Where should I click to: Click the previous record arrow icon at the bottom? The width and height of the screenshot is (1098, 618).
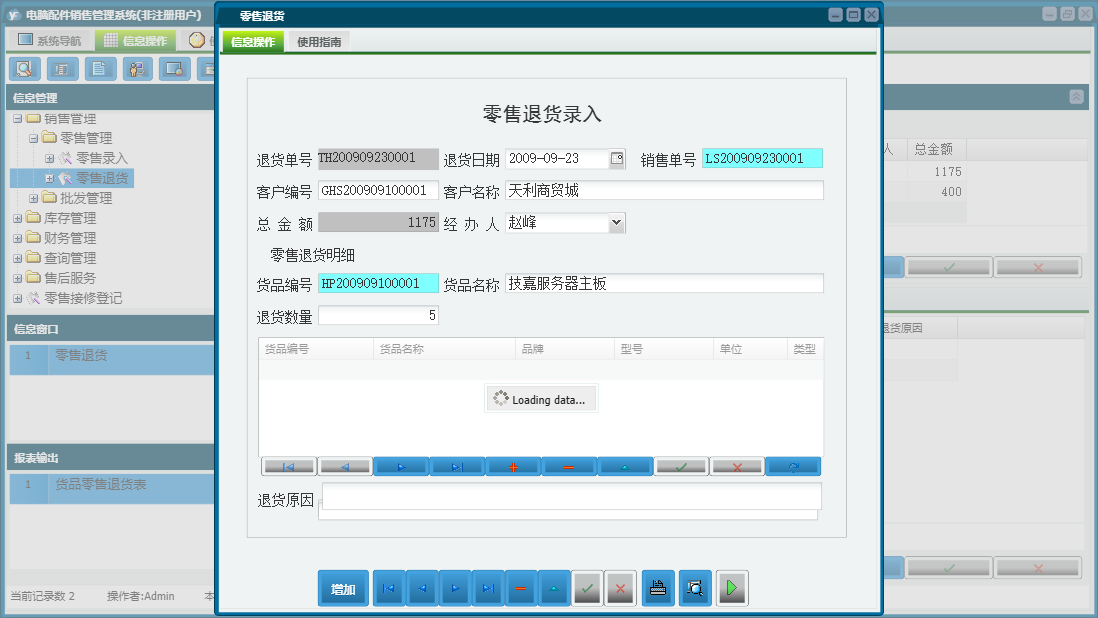pos(421,588)
